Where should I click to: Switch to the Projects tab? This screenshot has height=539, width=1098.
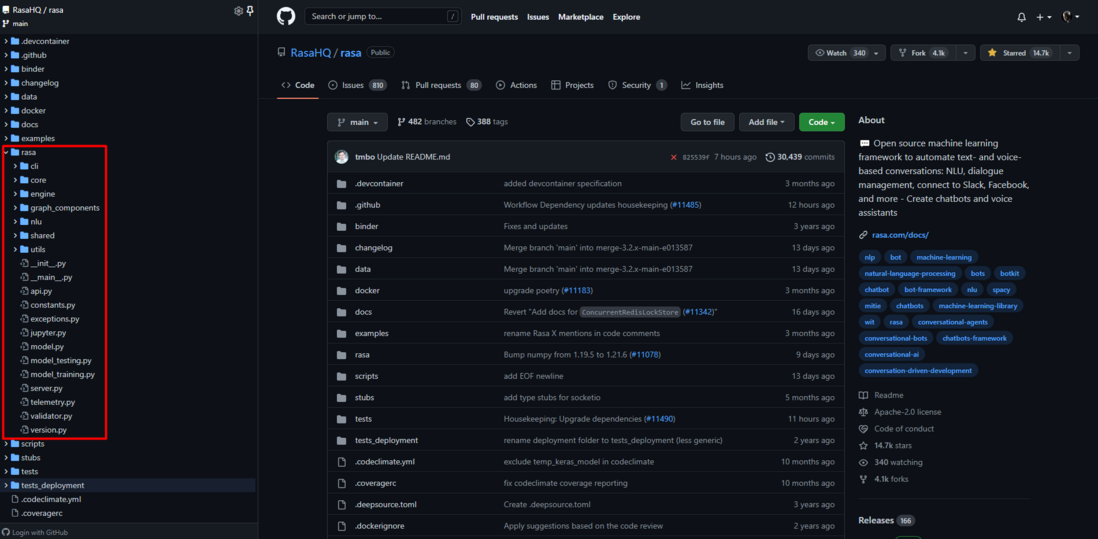click(x=572, y=85)
